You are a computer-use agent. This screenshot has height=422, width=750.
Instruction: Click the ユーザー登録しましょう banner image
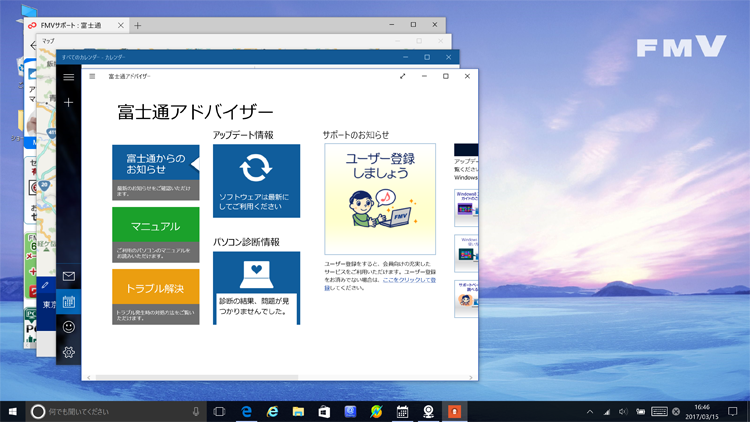point(379,198)
